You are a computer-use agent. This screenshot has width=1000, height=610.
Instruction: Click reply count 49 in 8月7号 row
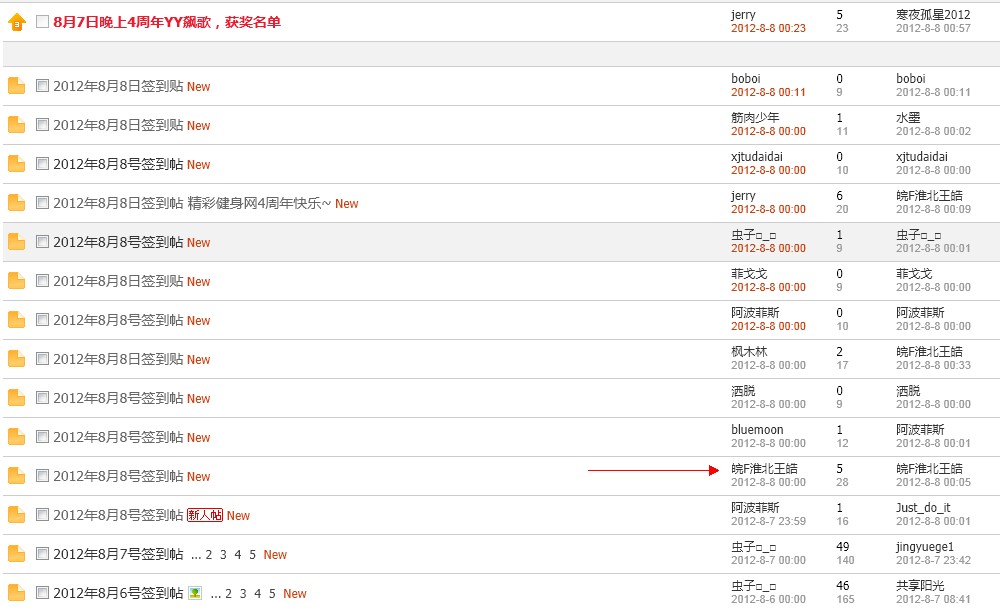coord(842,546)
